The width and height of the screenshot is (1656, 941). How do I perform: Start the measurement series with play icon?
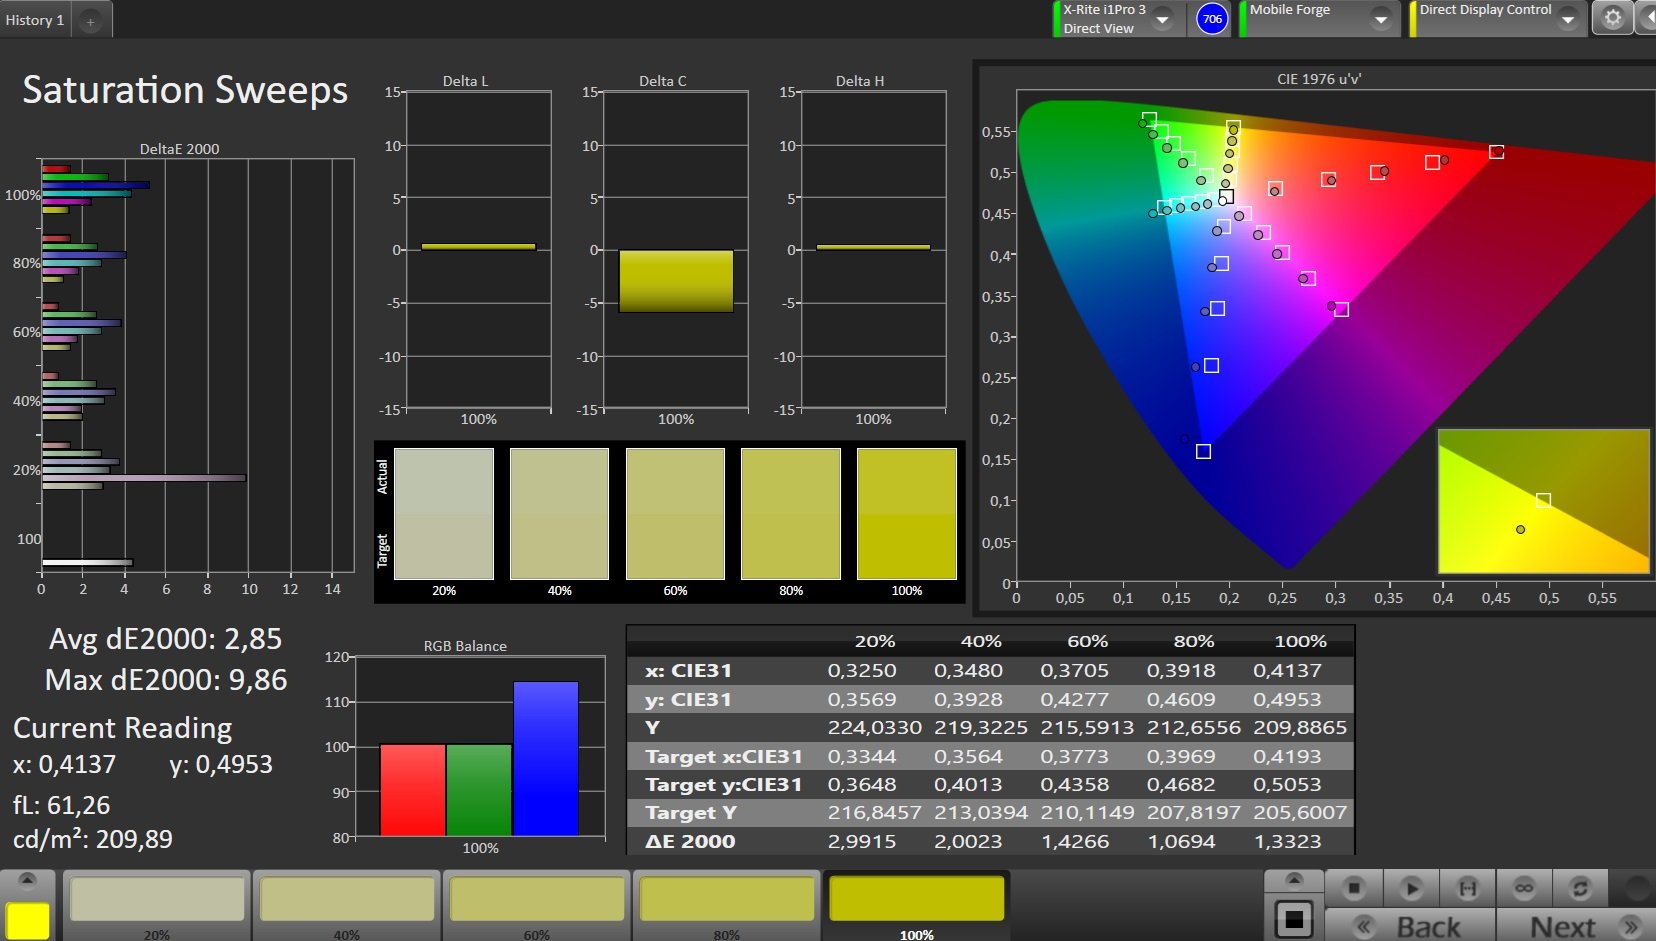coord(1411,888)
